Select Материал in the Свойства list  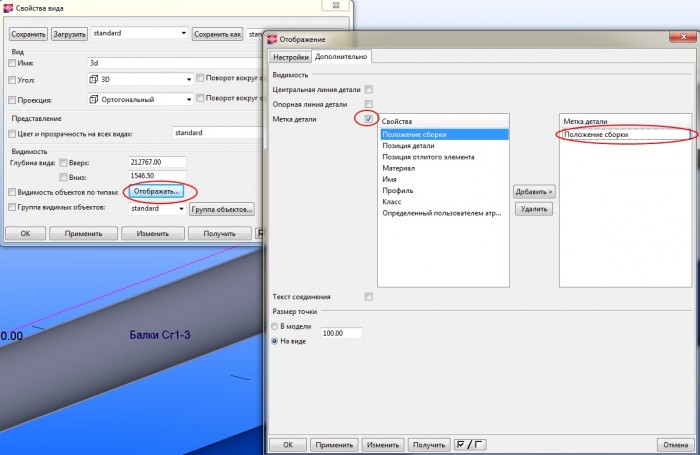(400, 168)
